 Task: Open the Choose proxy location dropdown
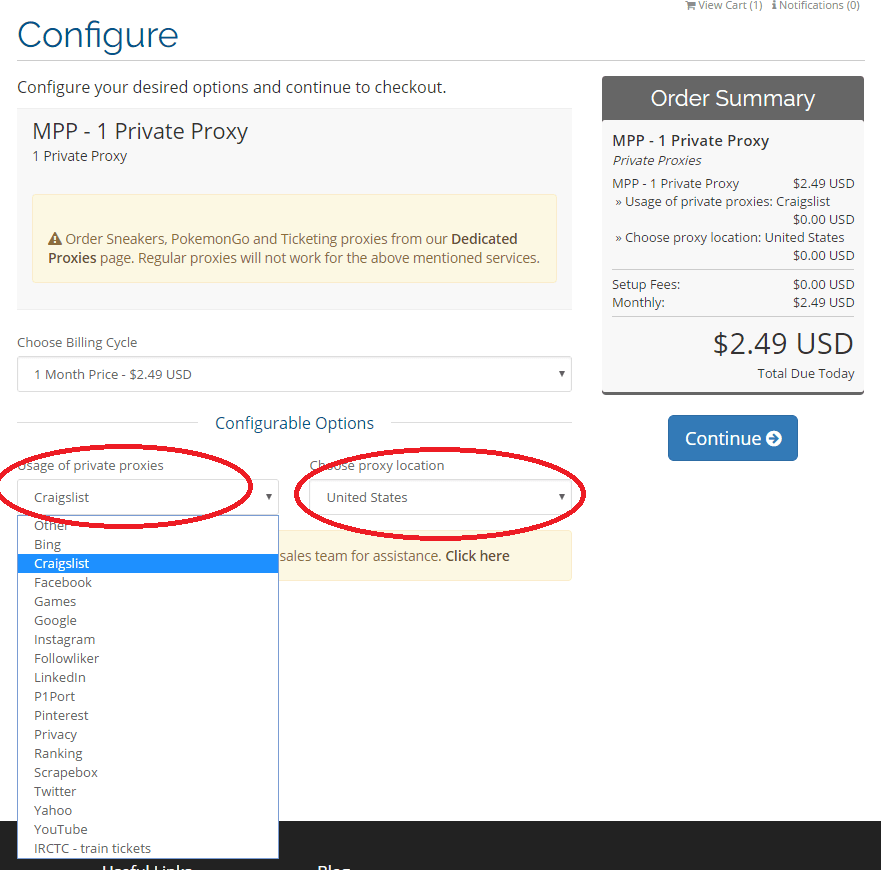pos(440,497)
